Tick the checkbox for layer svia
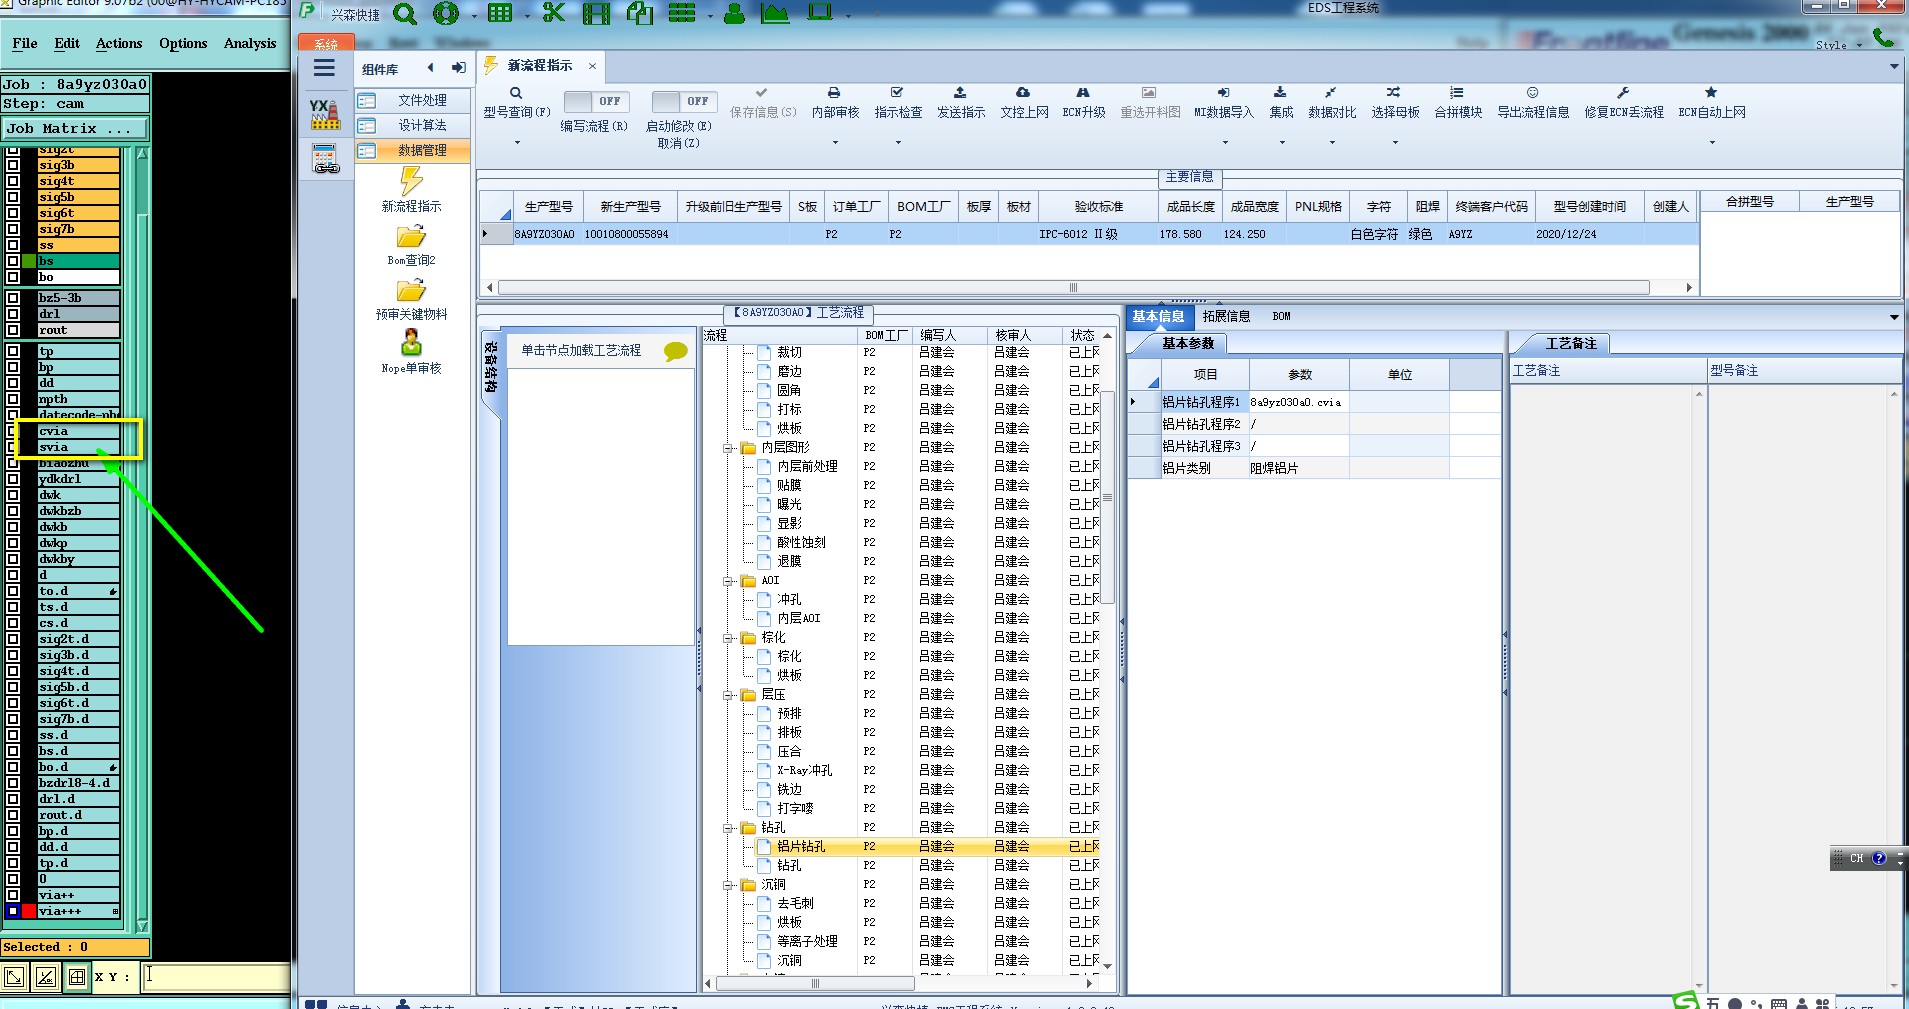Image resolution: width=1909 pixels, height=1009 pixels. [13, 447]
